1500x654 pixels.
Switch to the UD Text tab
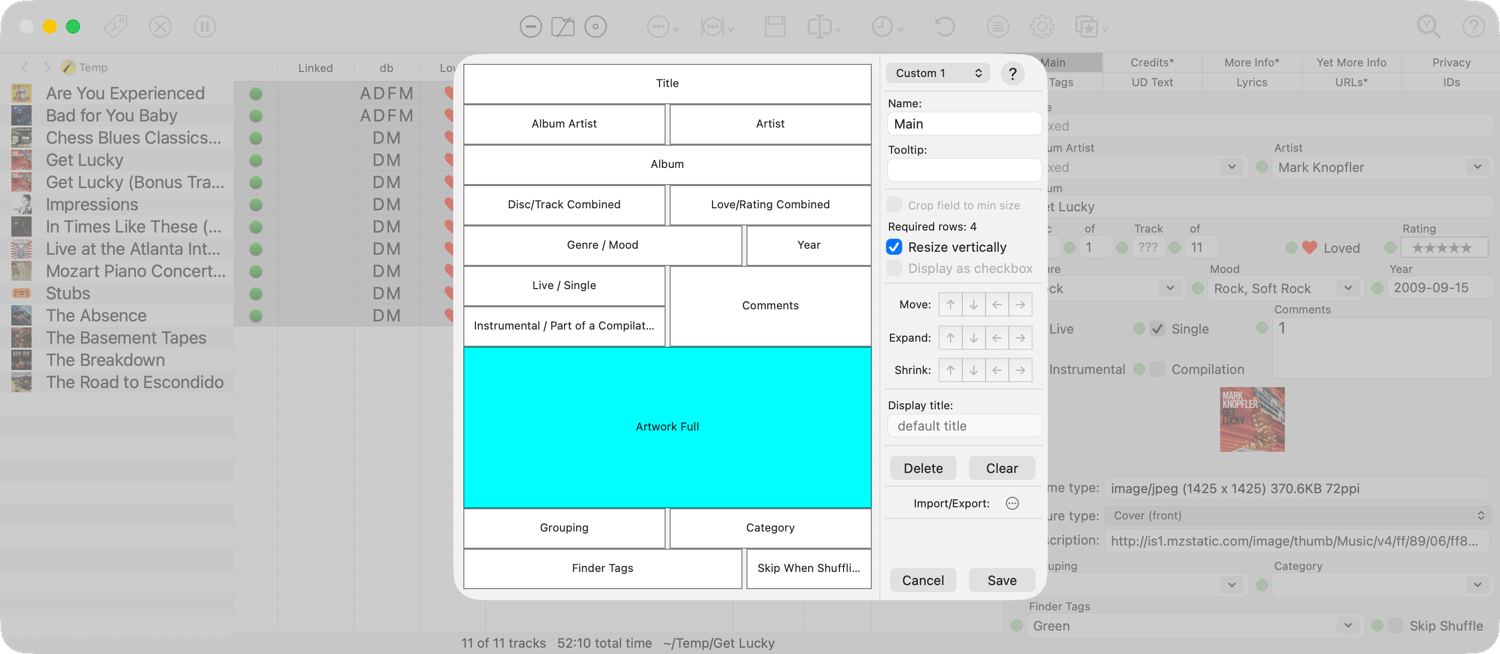click(x=1152, y=82)
